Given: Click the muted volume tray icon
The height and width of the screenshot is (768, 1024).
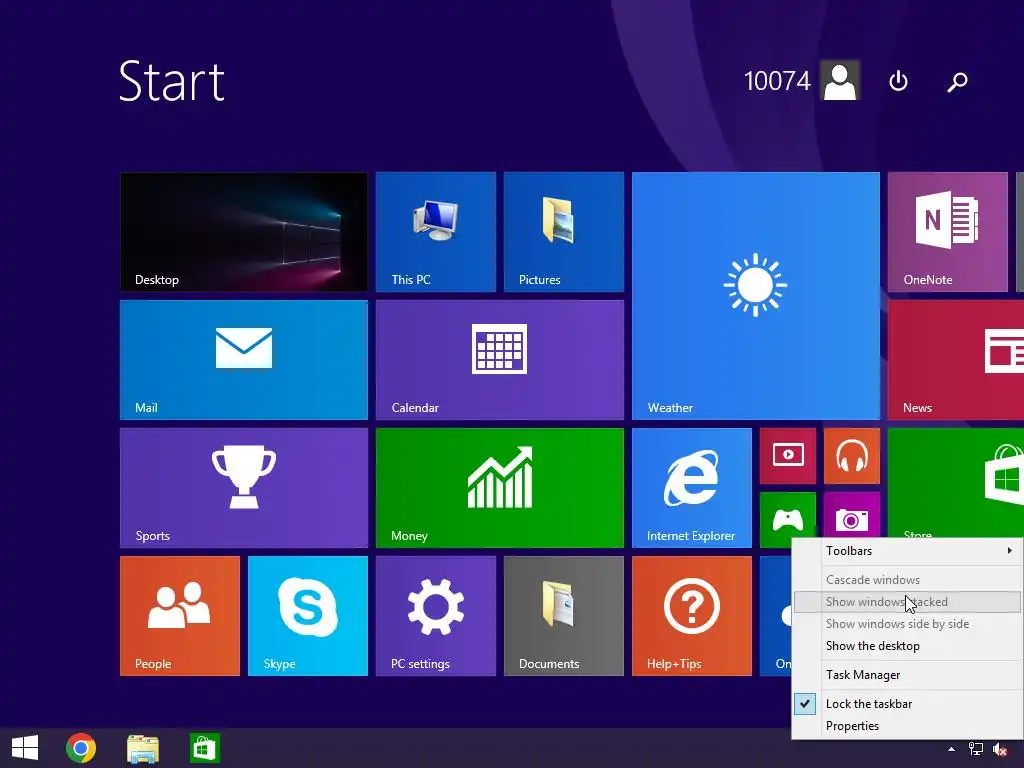Looking at the screenshot, I should coord(1000,749).
